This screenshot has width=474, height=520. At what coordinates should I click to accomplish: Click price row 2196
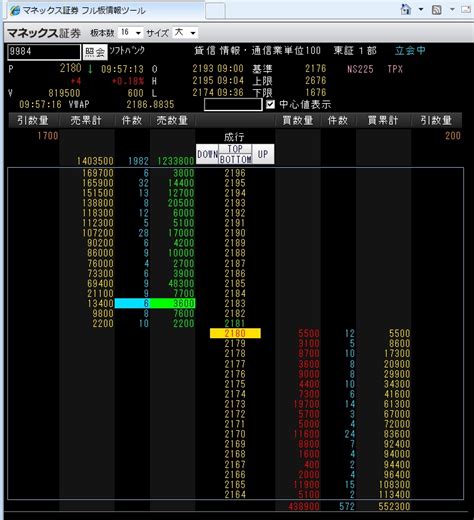point(235,173)
